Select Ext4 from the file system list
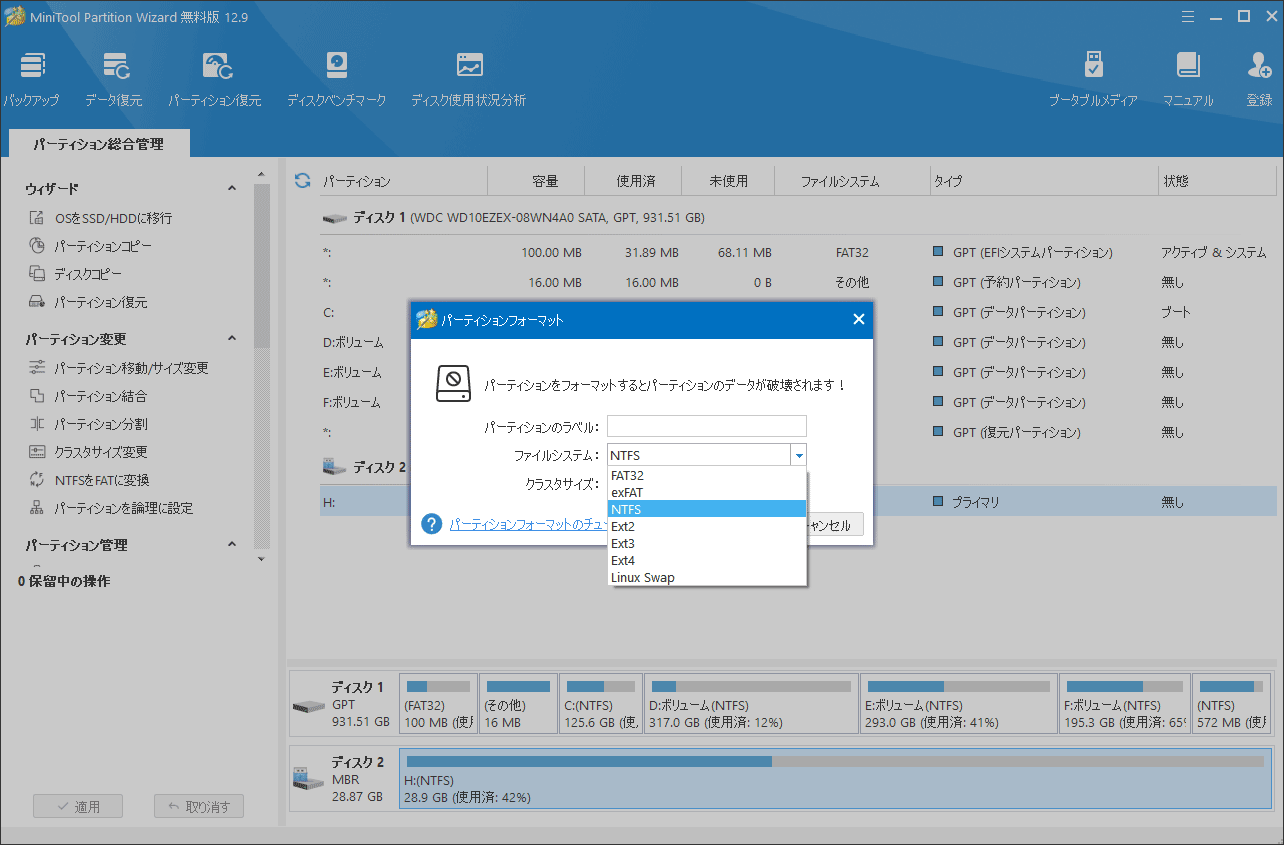 [707, 560]
